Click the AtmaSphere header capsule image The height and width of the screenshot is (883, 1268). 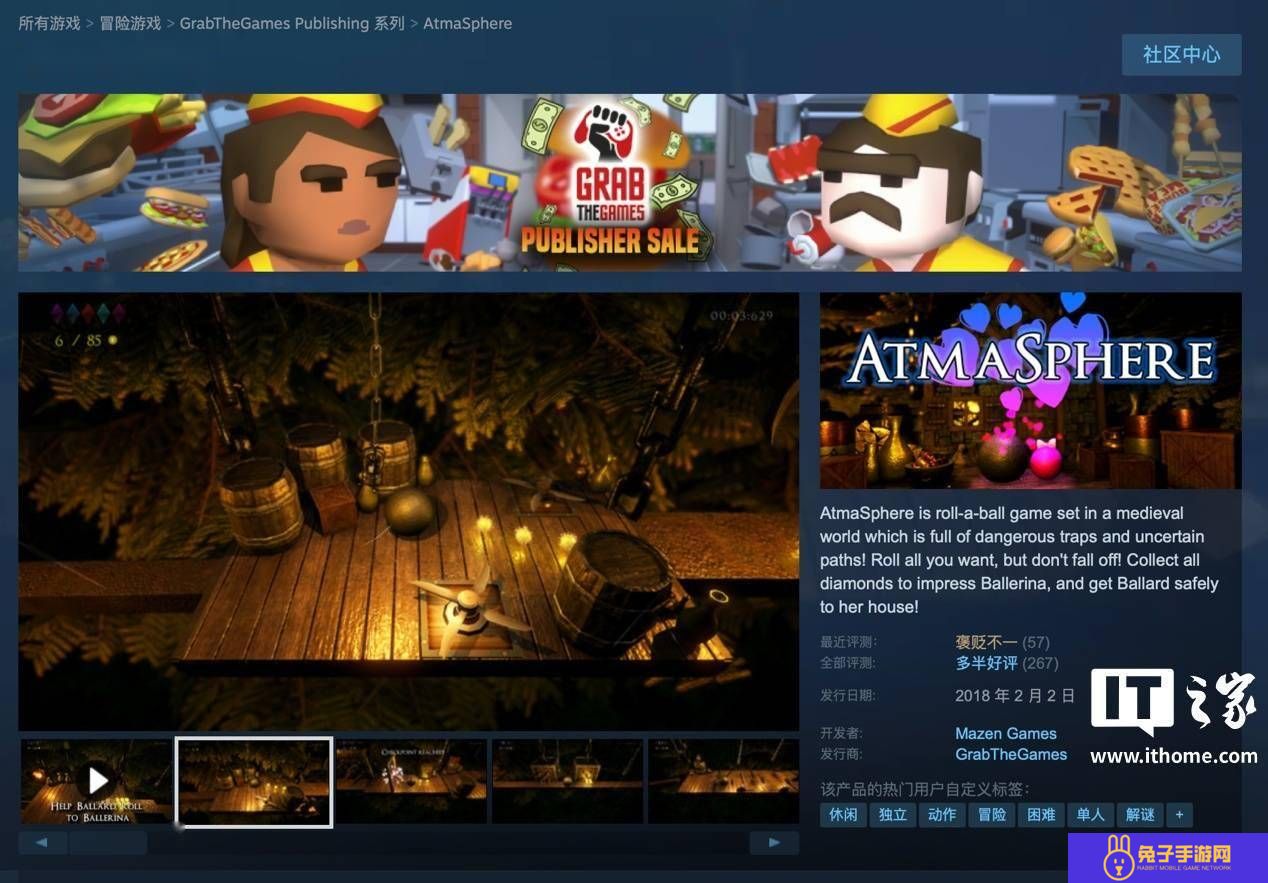[1030, 390]
